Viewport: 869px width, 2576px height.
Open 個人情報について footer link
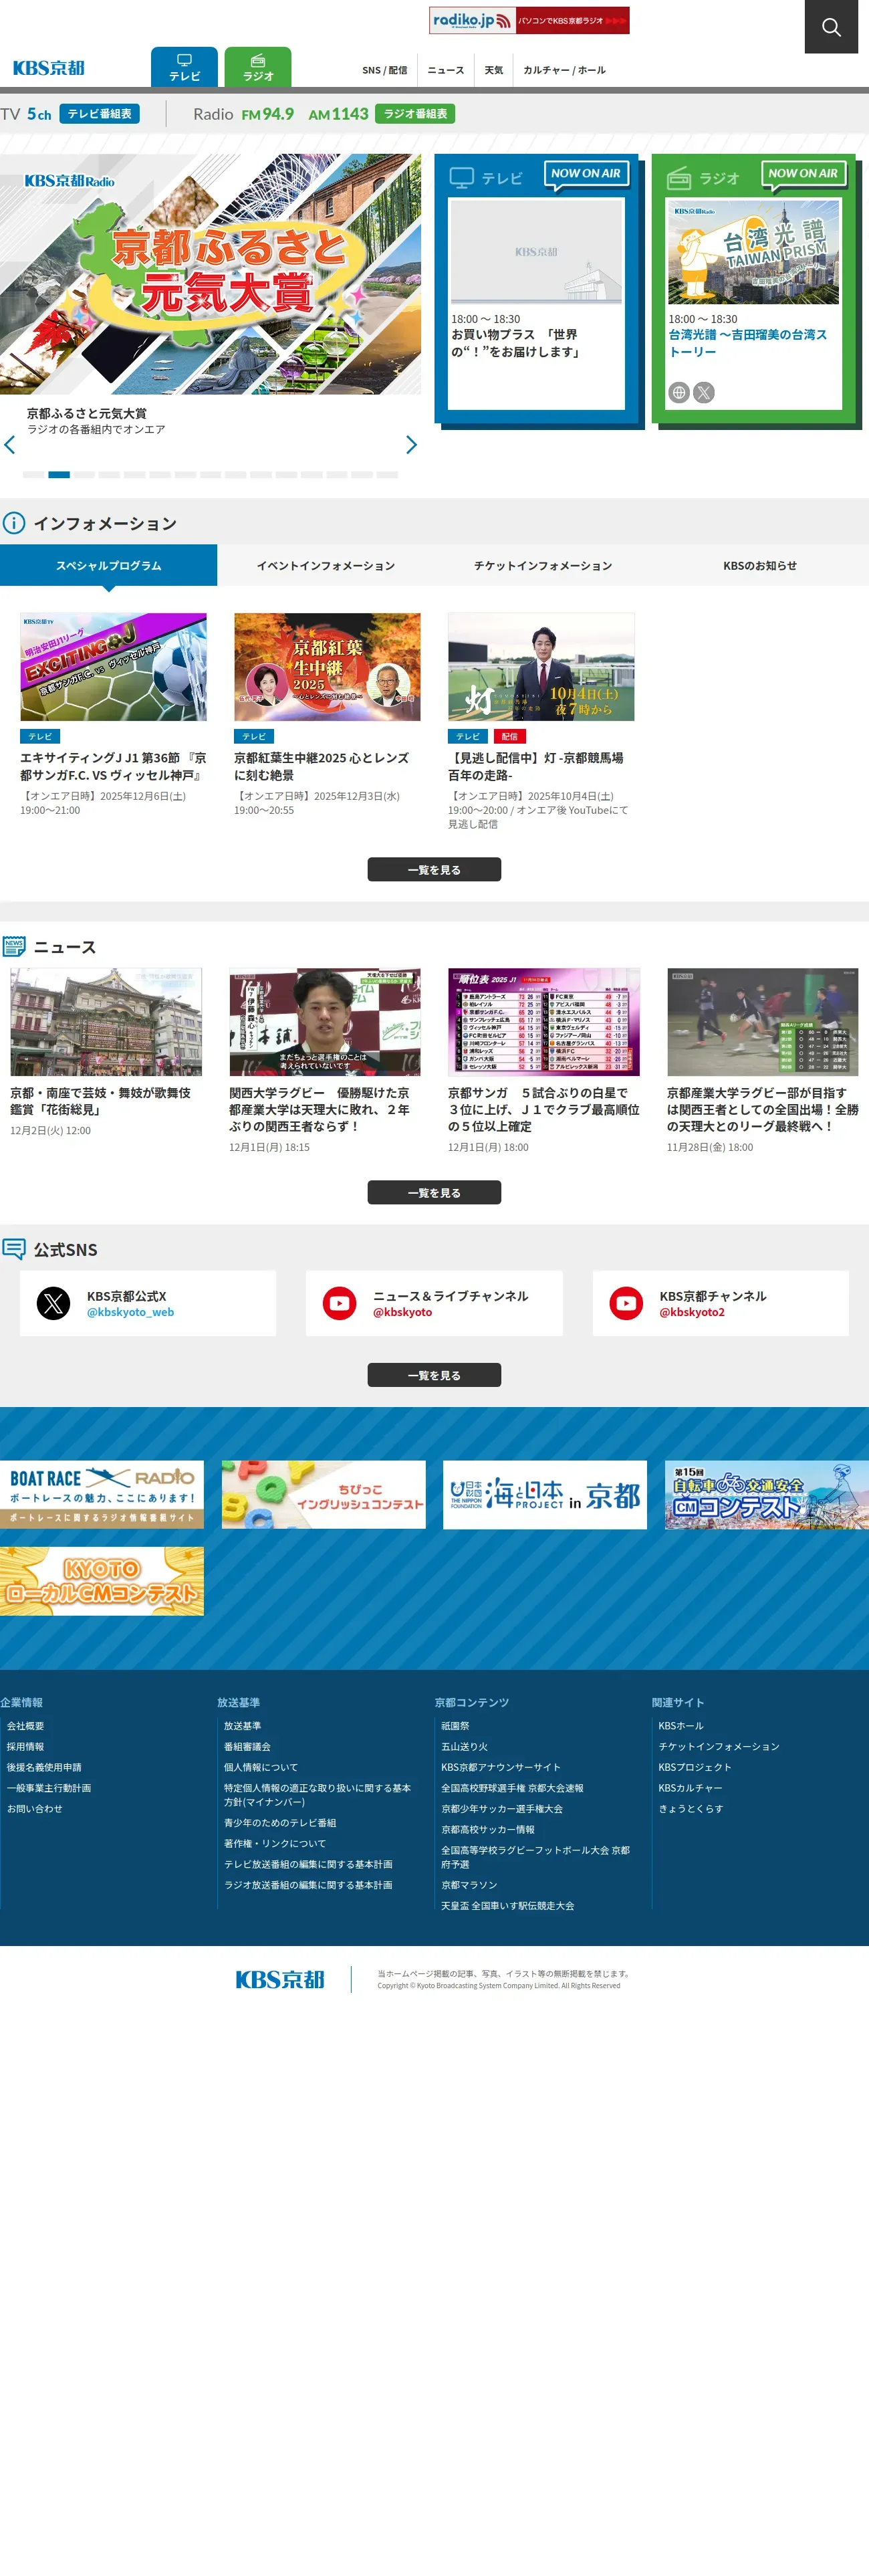(261, 1768)
